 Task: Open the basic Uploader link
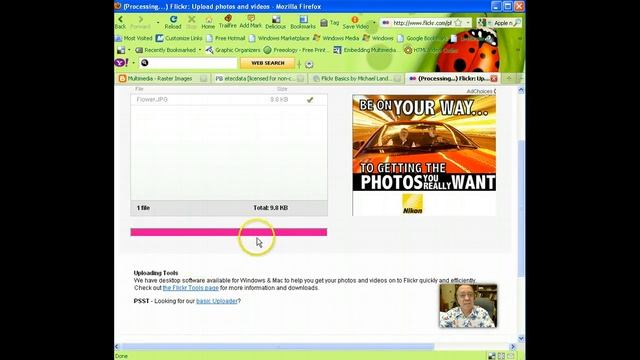point(217,301)
